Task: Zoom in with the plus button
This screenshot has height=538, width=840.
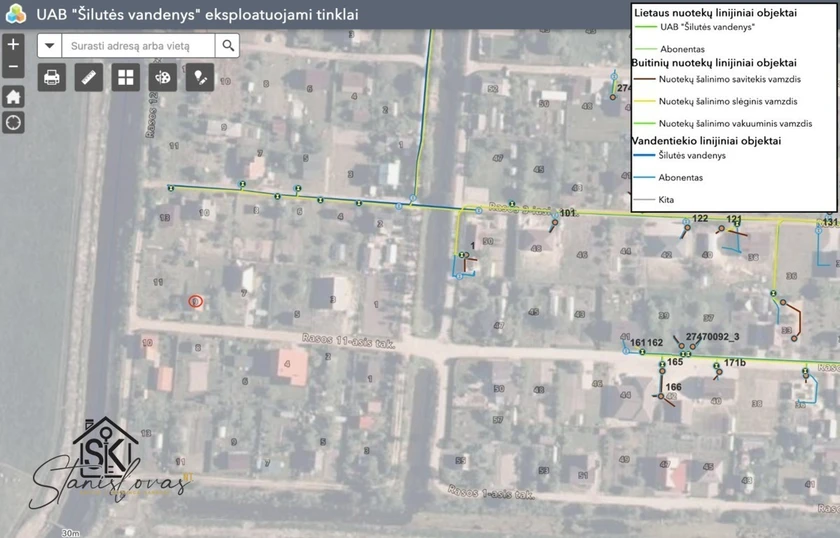Action: [13, 44]
